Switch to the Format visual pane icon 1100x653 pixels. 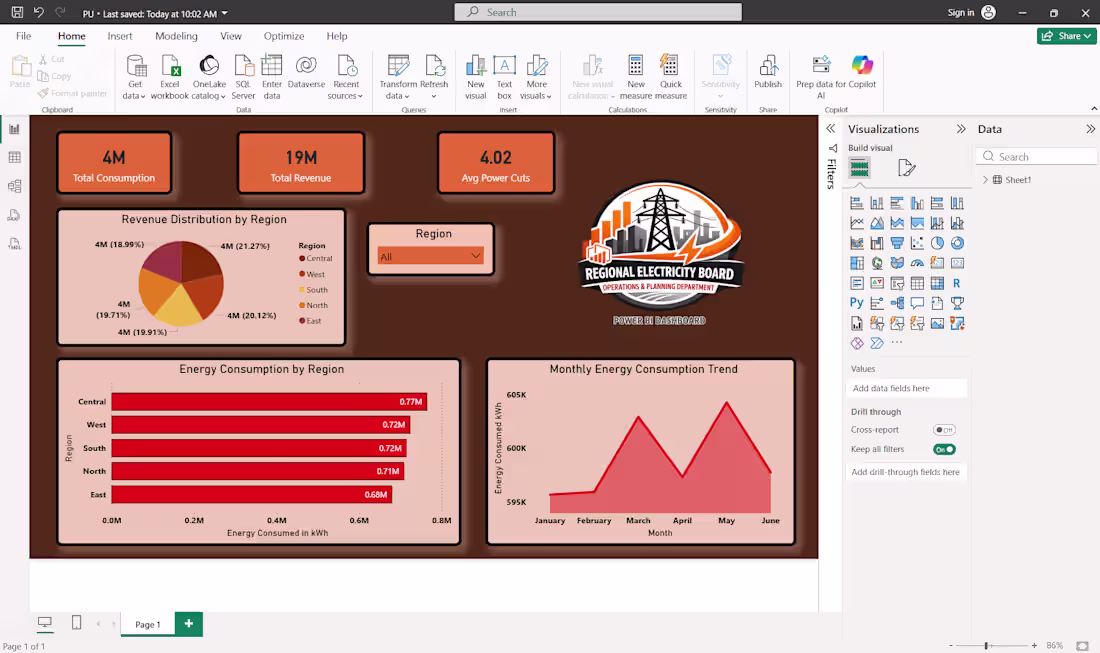[x=906, y=168]
